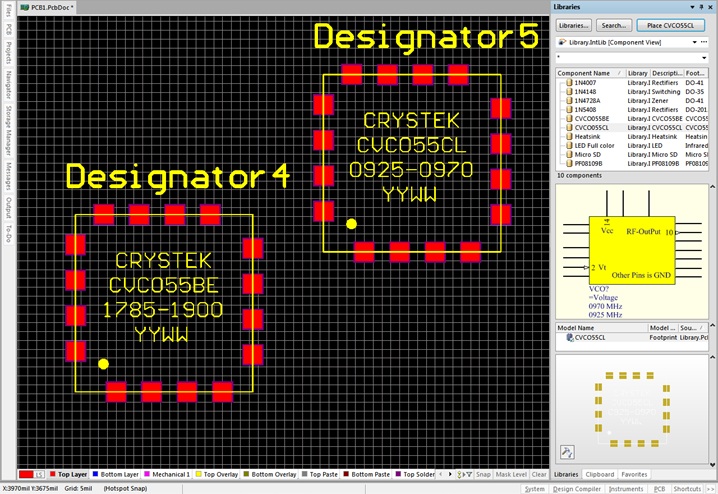Click the Heatsink component icon

point(569,136)
